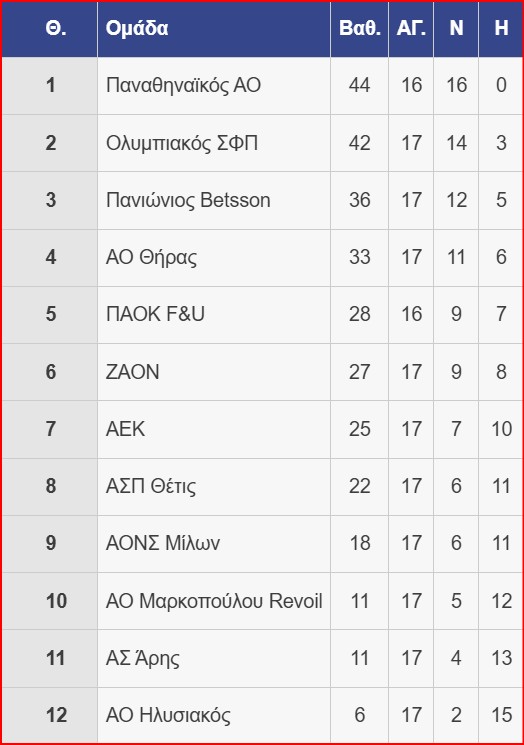
Task: Open the Παναθηναϊκός ΑΟ team entry
Action: point(183,85)
